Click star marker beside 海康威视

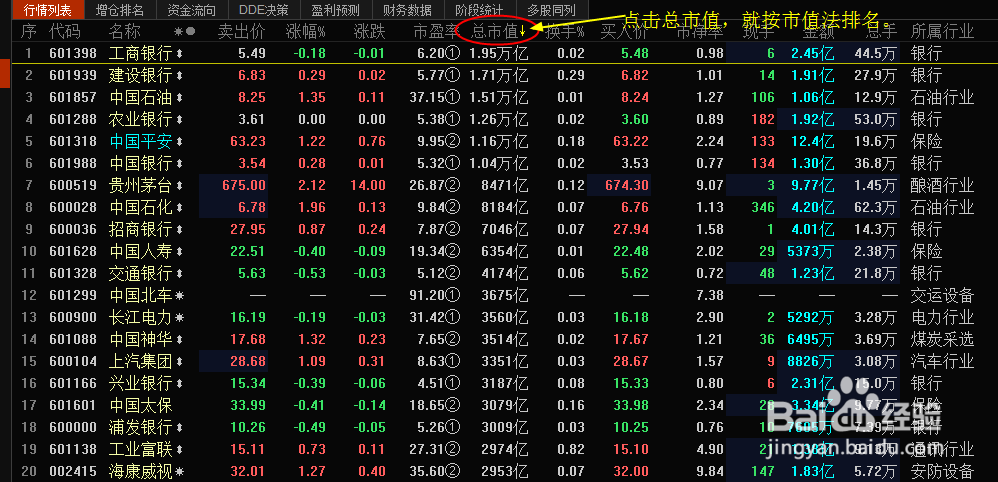pos(179,472)
